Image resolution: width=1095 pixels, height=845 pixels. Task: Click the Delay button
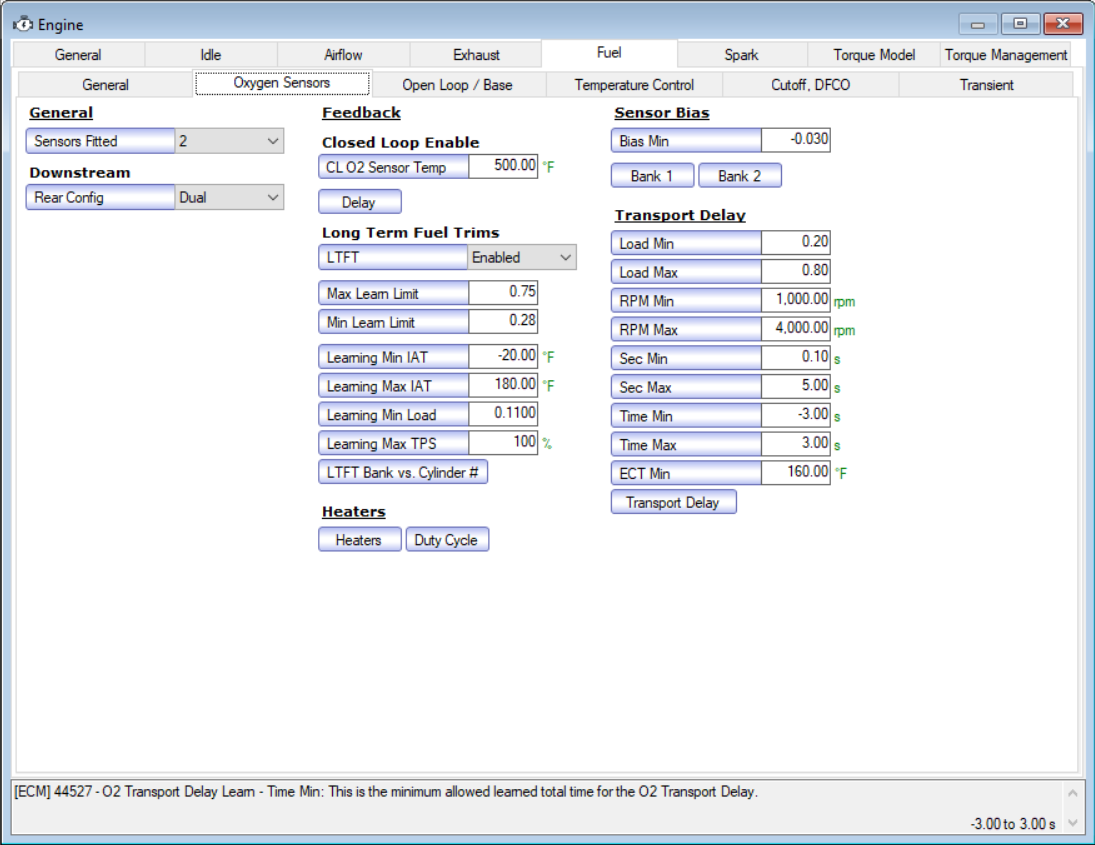tap(359, 203)
